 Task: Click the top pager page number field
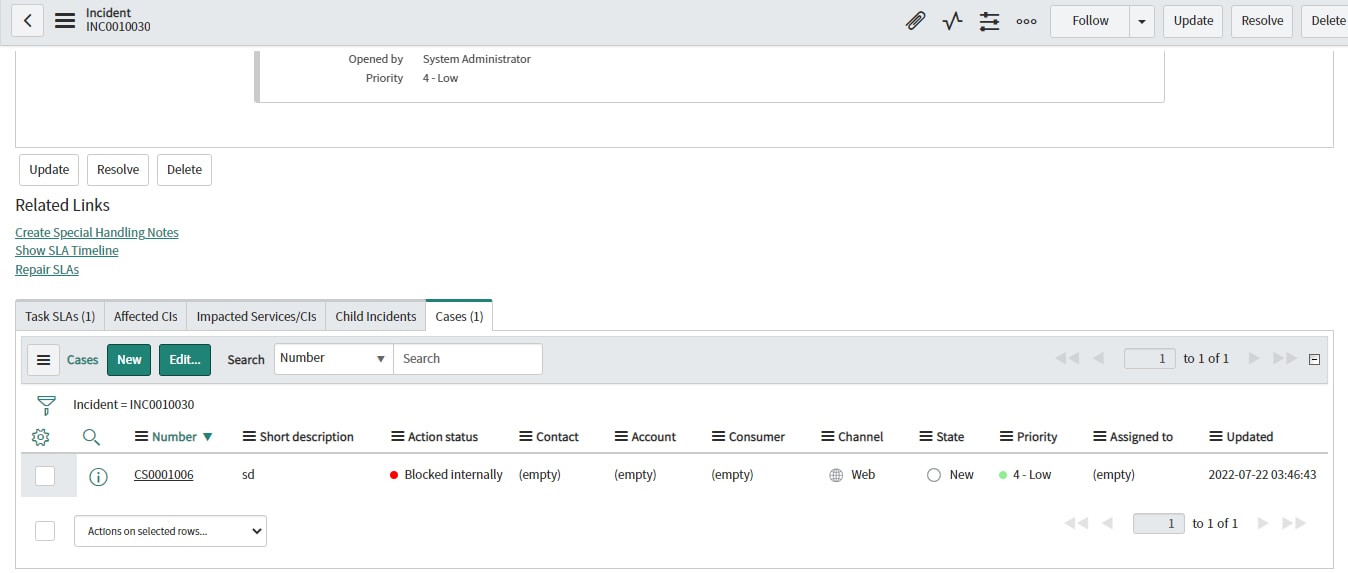[1150, 359]
